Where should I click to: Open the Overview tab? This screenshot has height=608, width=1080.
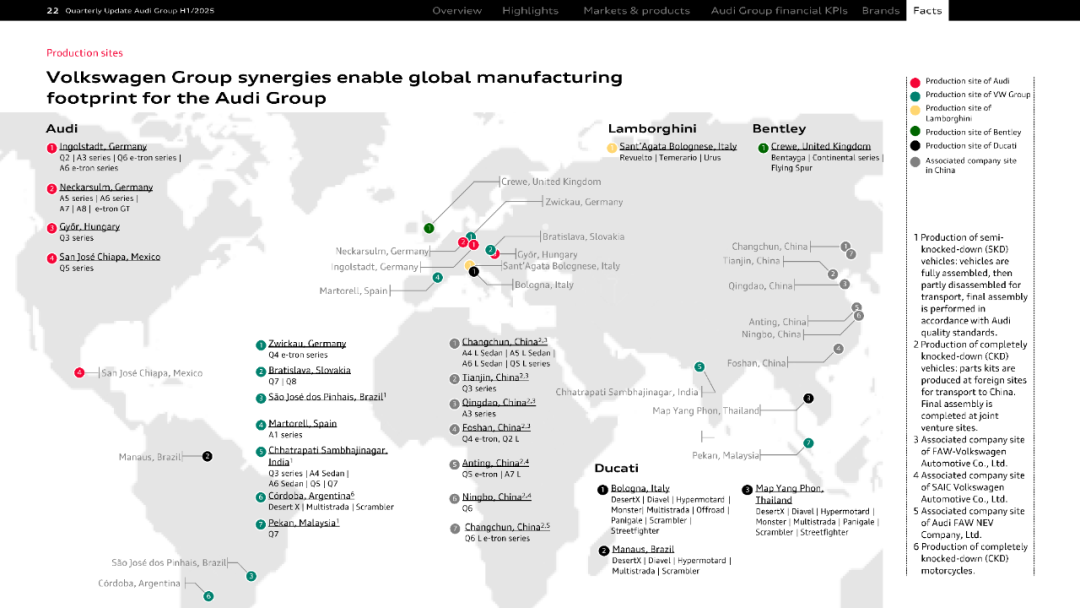(x=456, y=11)
